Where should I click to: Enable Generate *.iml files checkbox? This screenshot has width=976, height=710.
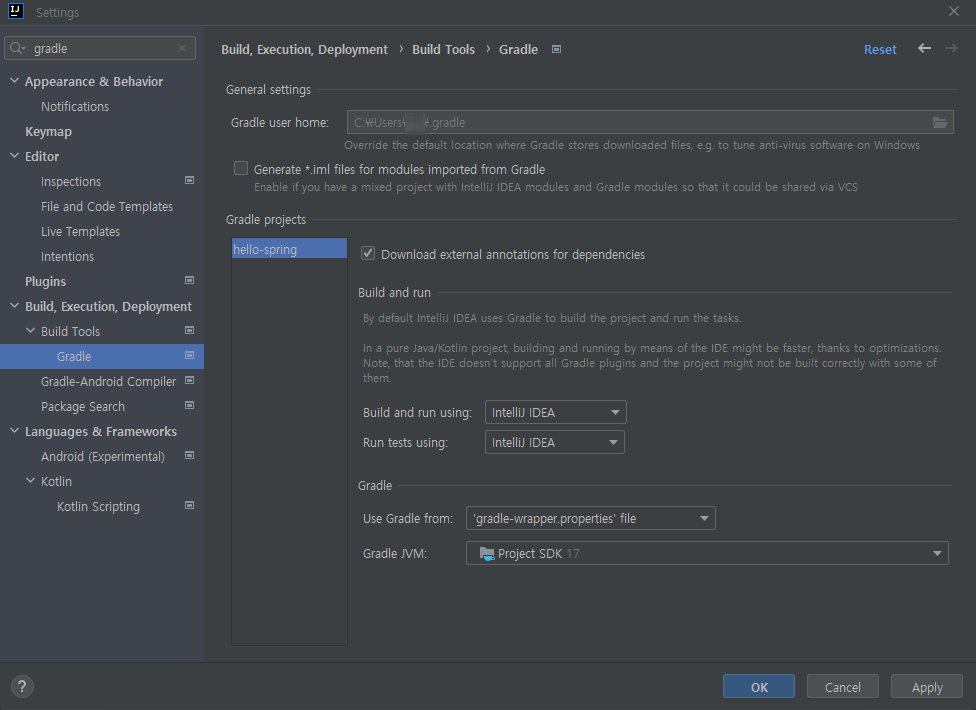241,168
